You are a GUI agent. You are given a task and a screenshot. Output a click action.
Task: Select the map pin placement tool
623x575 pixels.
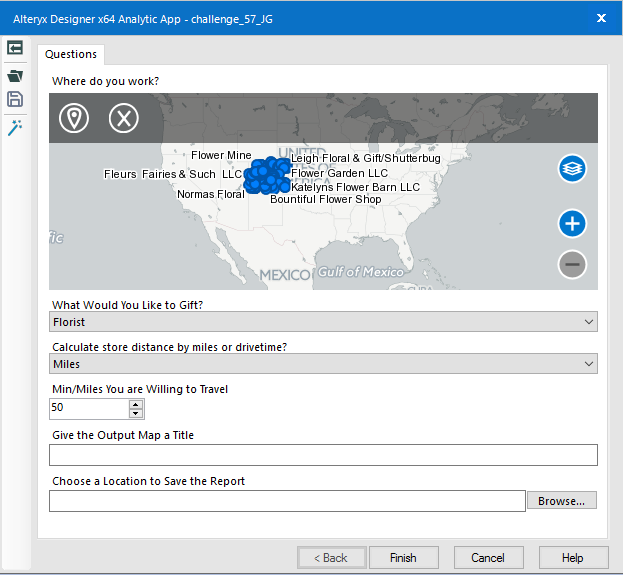tap(73, 118)
